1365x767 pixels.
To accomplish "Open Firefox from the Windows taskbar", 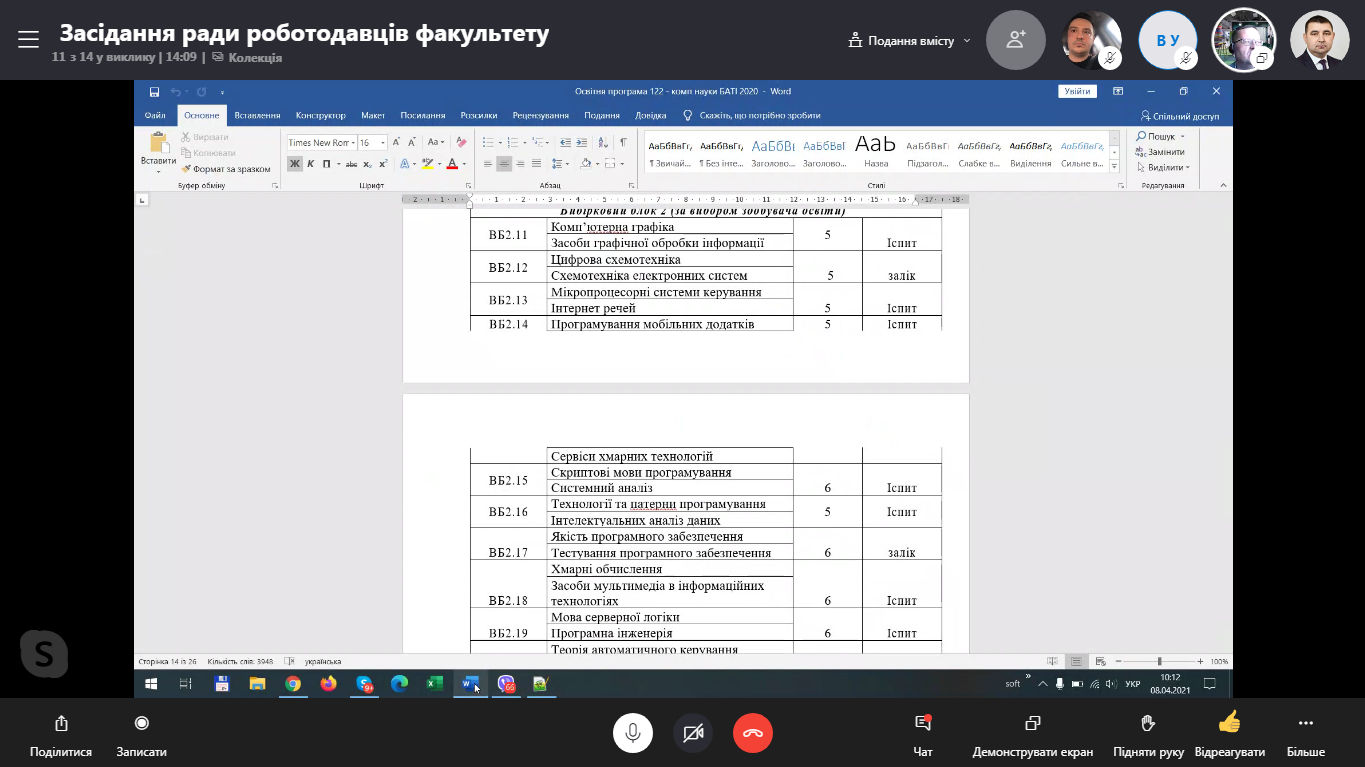I will pos(328,684).
